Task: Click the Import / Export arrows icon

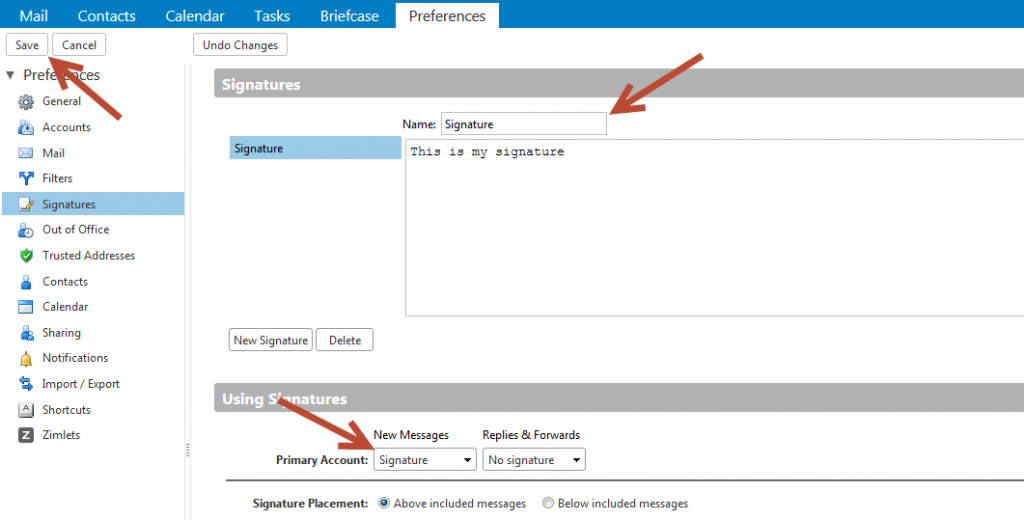Action: (x=26, y=384)
